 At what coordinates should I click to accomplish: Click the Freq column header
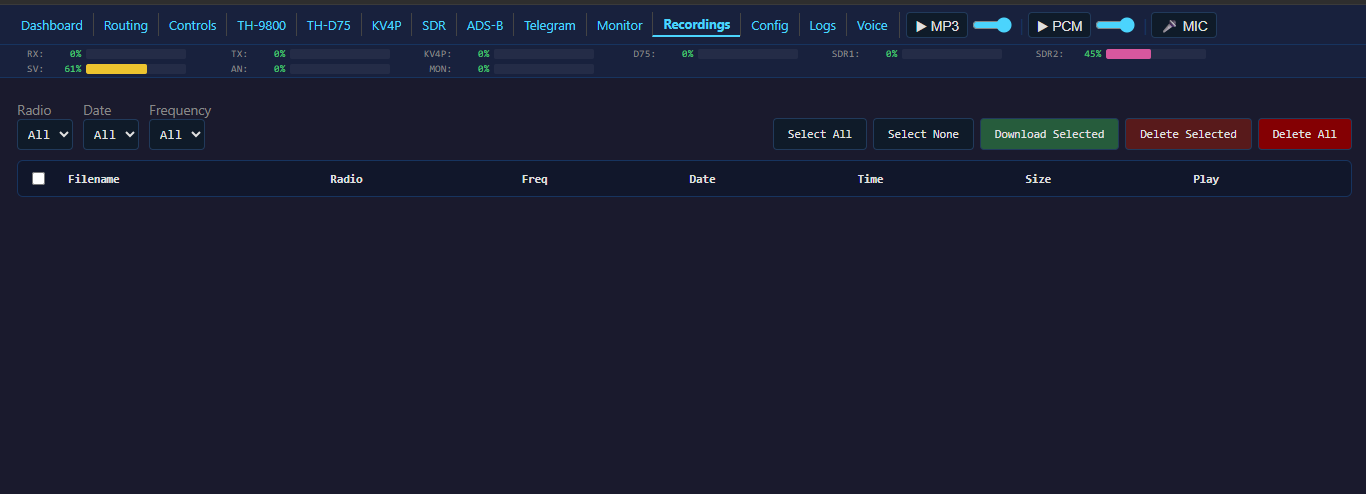535,179
